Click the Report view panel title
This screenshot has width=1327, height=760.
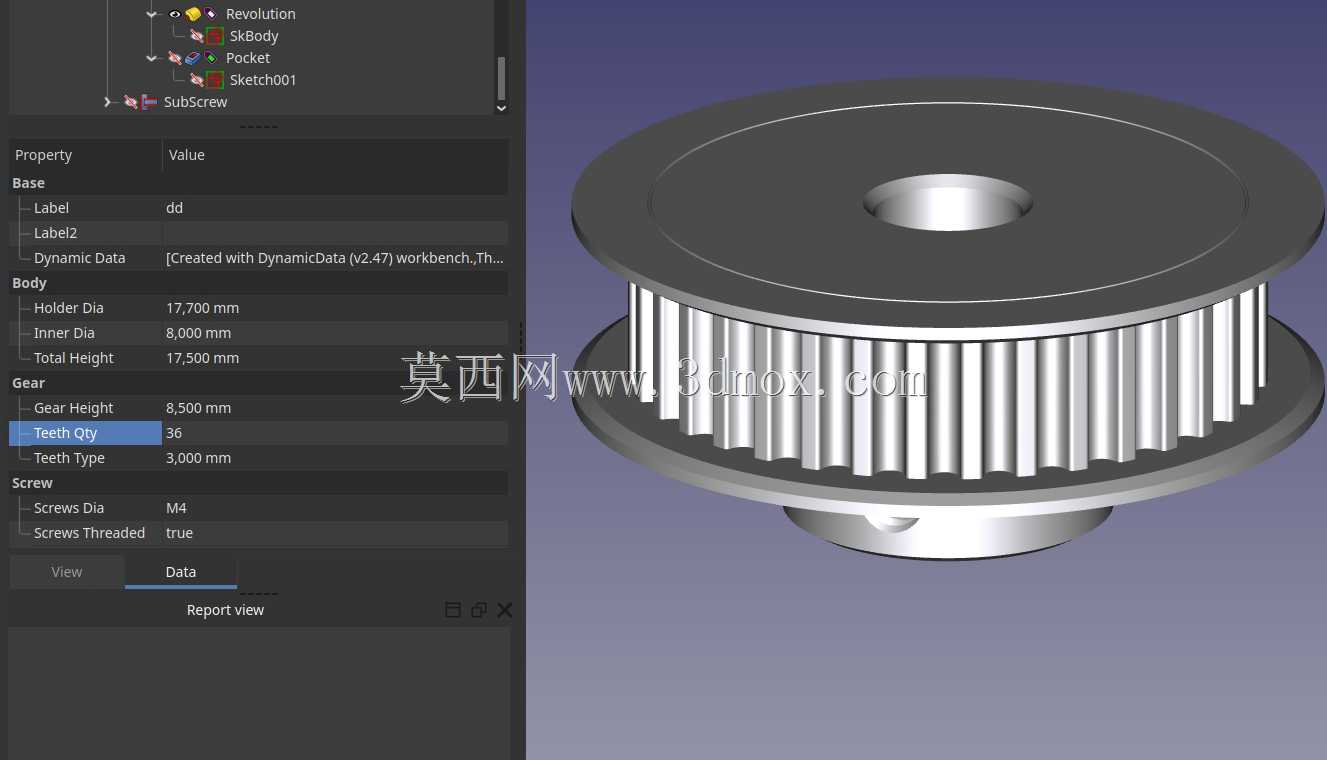225,610
